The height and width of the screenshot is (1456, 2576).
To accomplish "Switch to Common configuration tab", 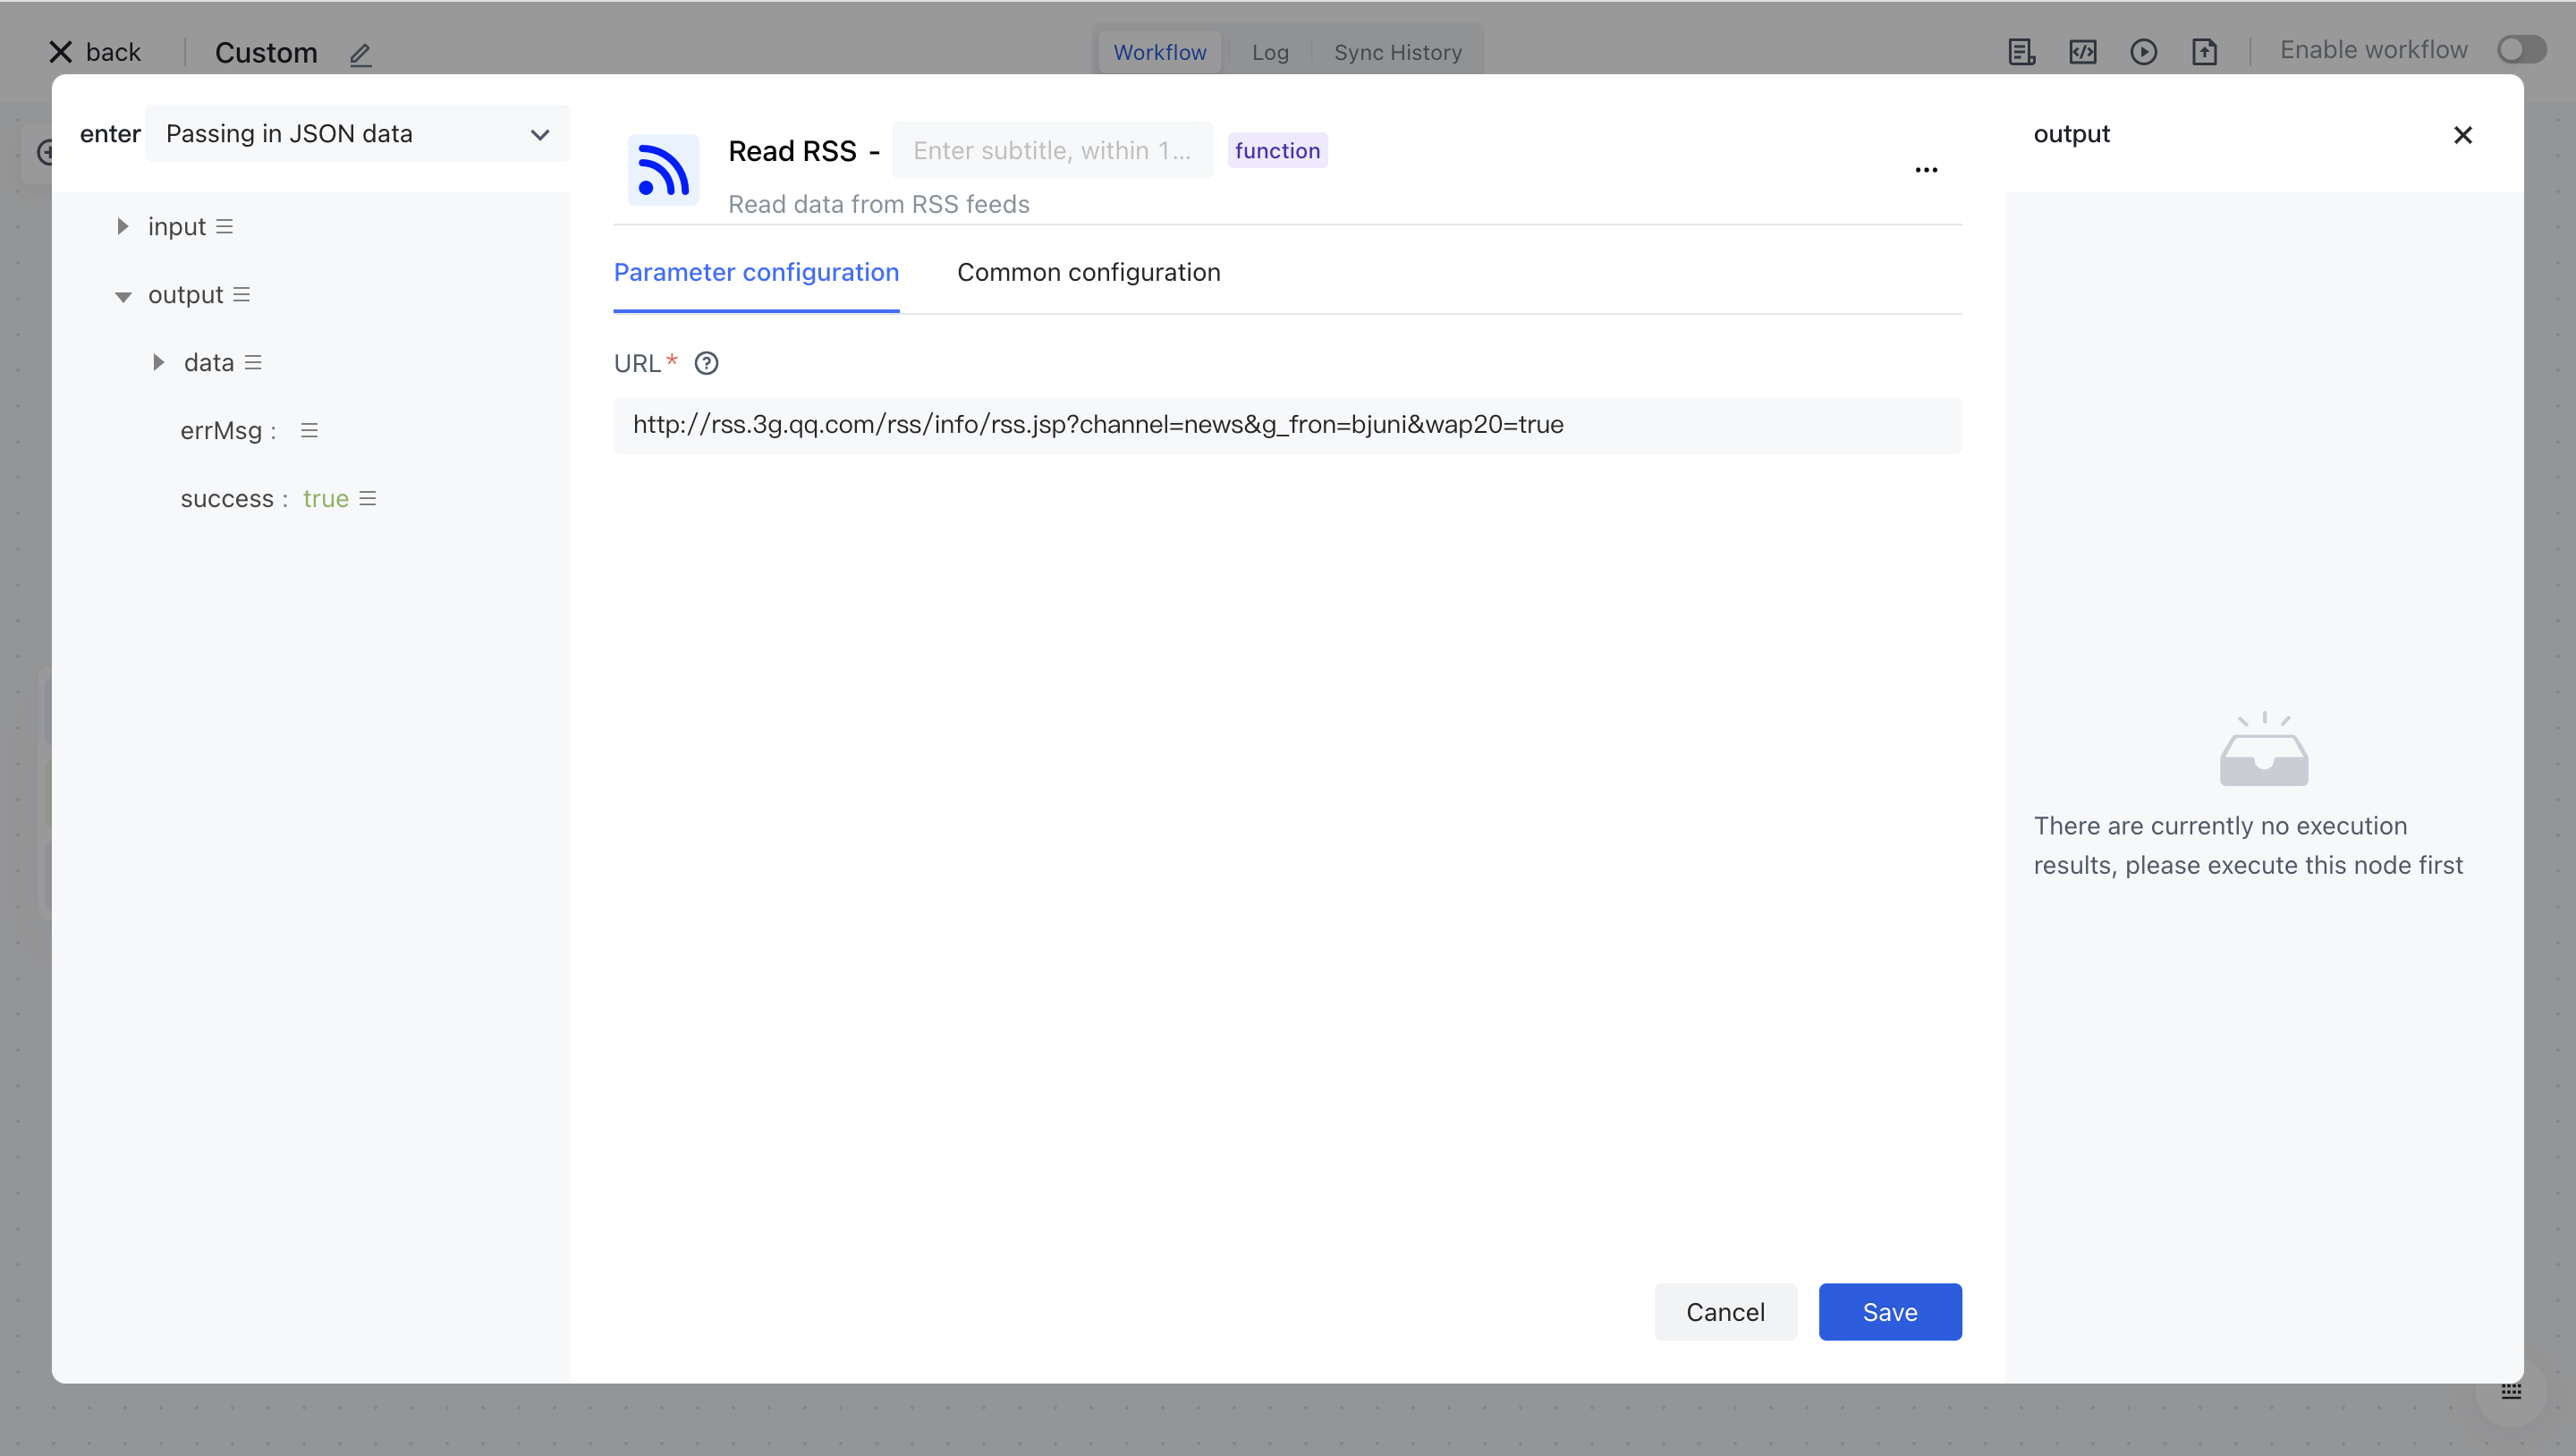I will 1088,272.
